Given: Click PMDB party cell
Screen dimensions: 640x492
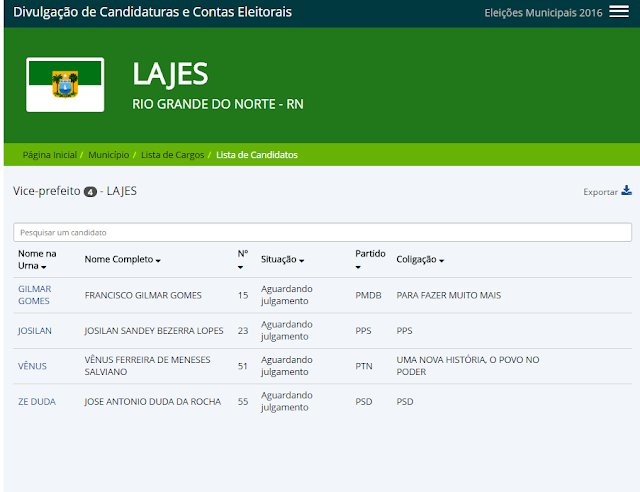Looking at the screenshot, I should [368, 295].
